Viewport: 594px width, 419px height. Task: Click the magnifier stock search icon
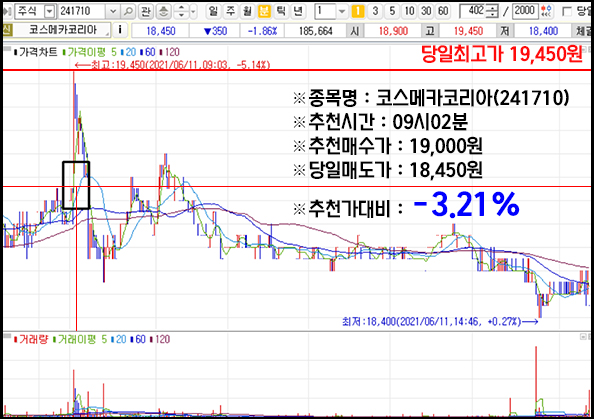pos(128,11)
